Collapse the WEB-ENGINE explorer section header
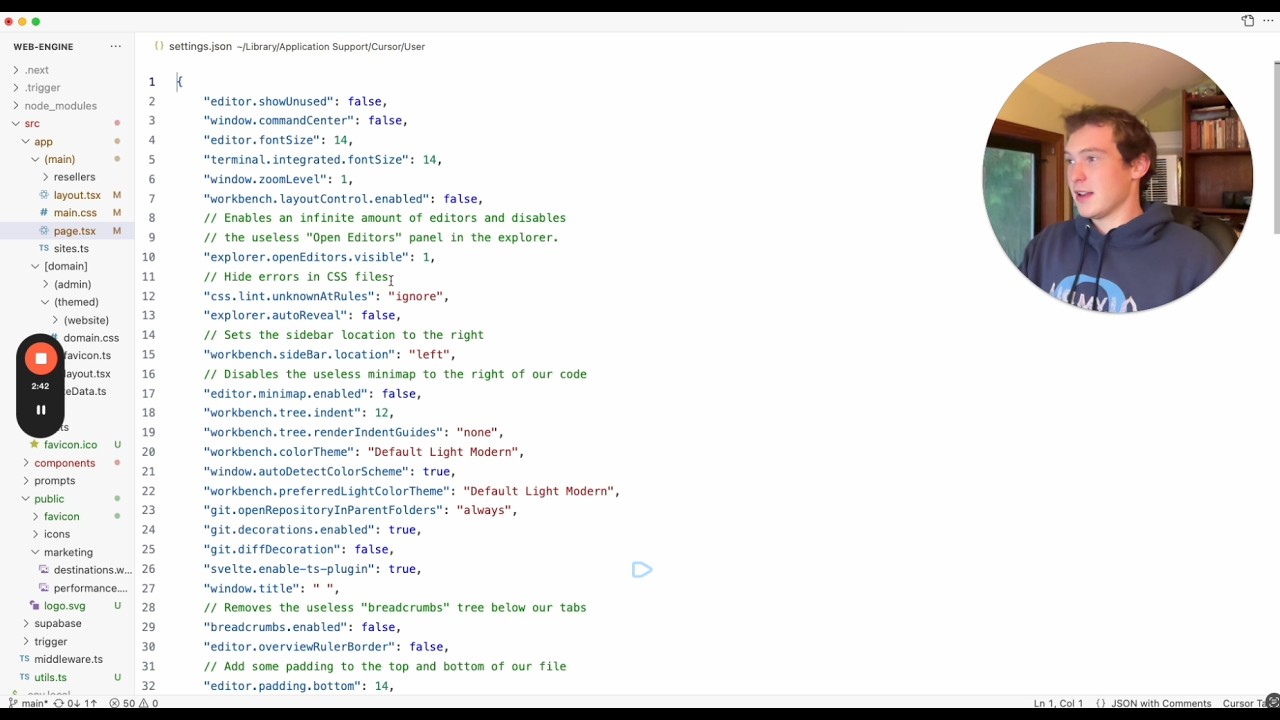1280x720 pixels. tap(43, 47)
